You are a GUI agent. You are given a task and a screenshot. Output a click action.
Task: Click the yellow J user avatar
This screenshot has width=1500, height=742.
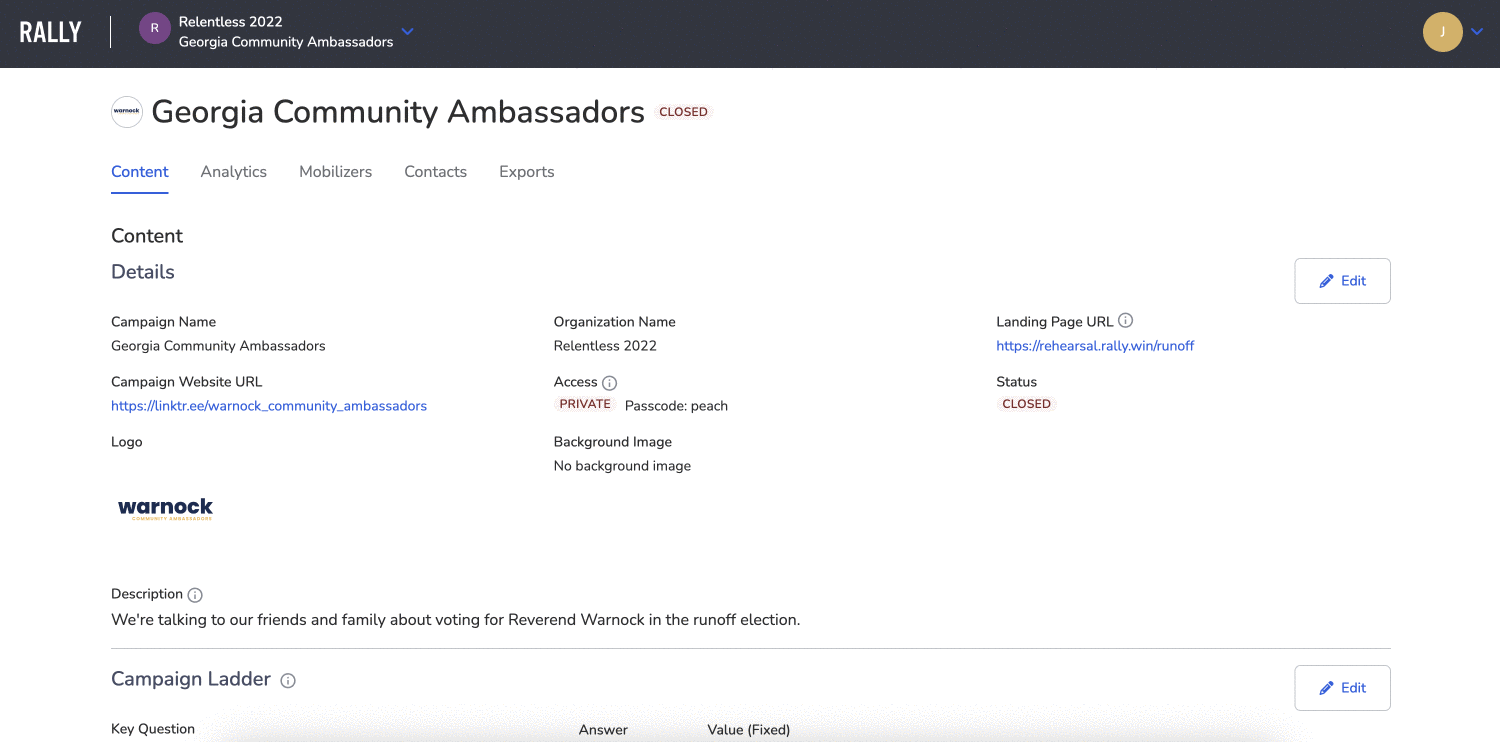(1442, 32)
